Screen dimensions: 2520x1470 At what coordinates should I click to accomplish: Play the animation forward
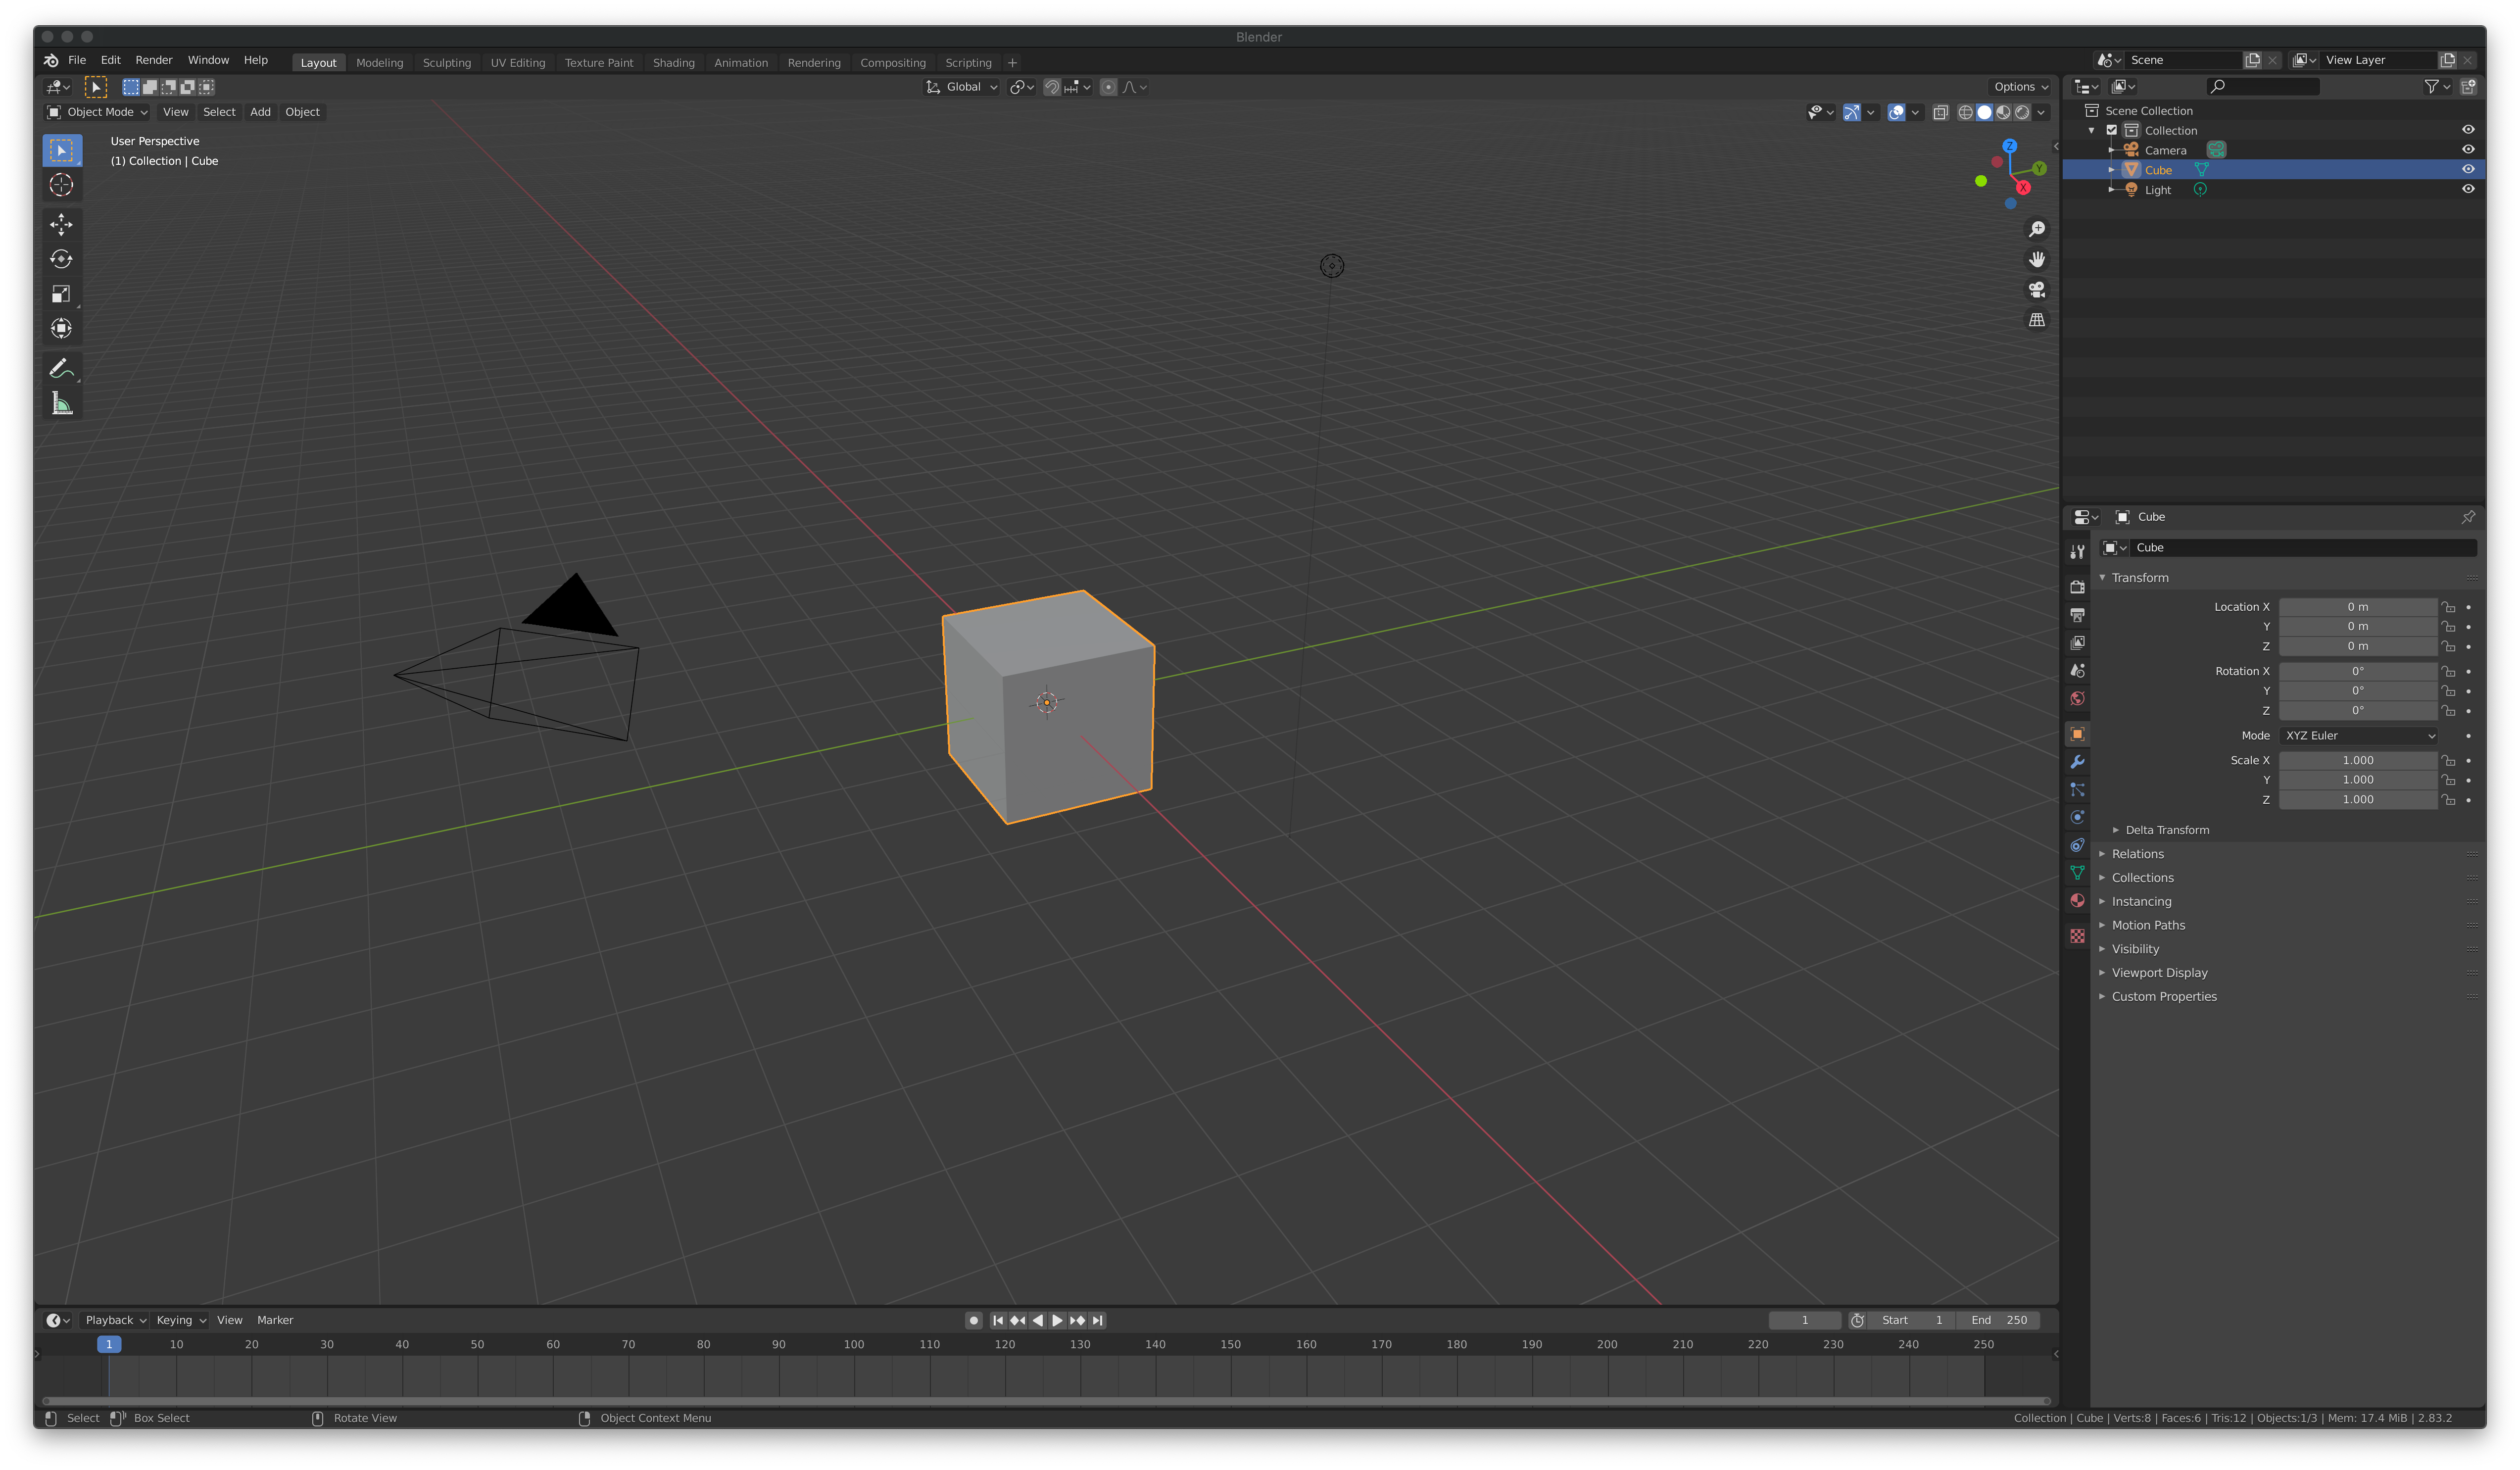point(1057,1320)
